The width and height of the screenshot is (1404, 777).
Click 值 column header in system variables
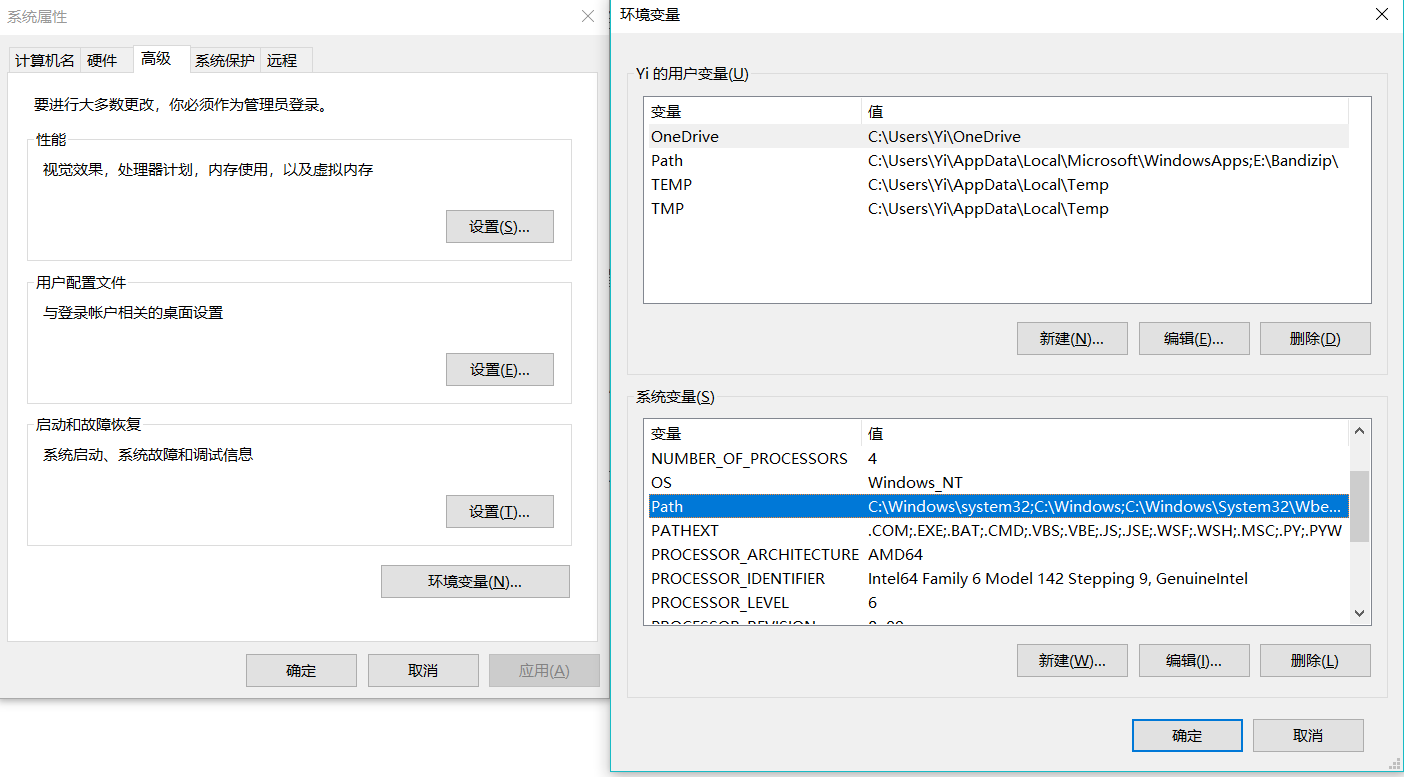pyautogui.click(x=1105, y=434)
